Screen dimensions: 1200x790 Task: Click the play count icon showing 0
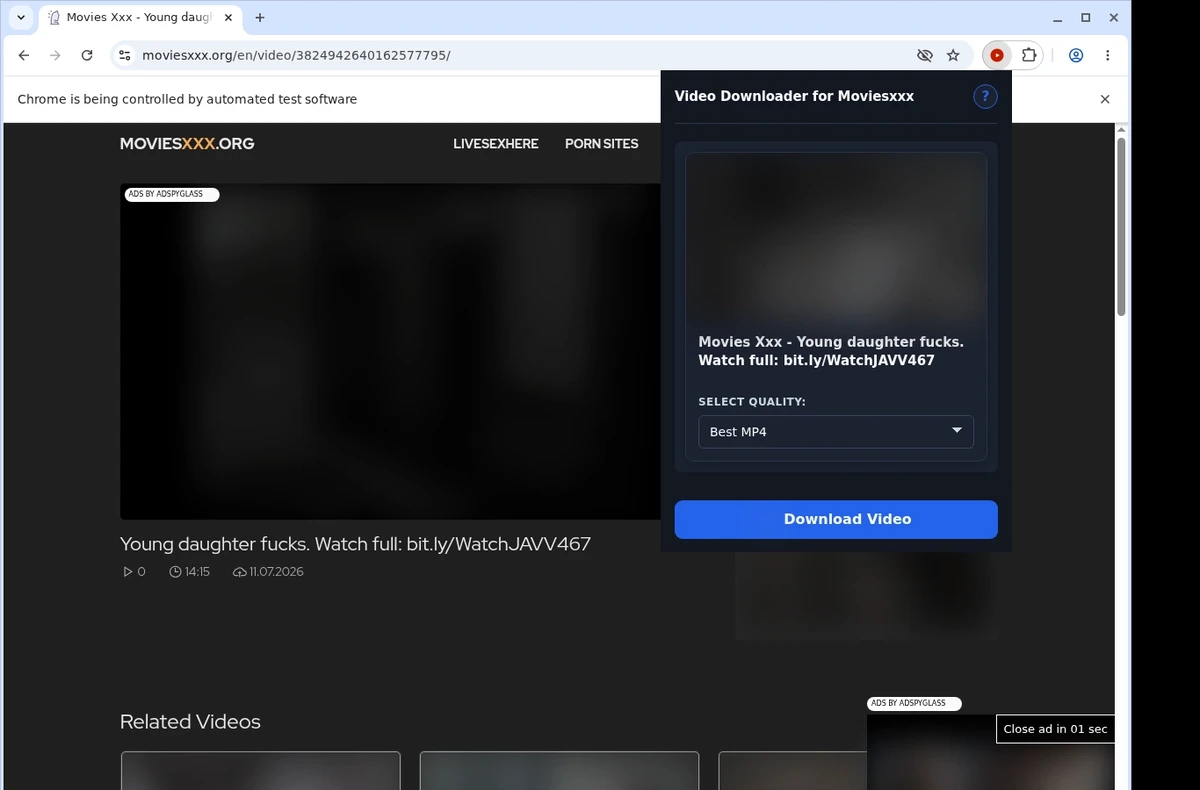[x=128, y=572]
